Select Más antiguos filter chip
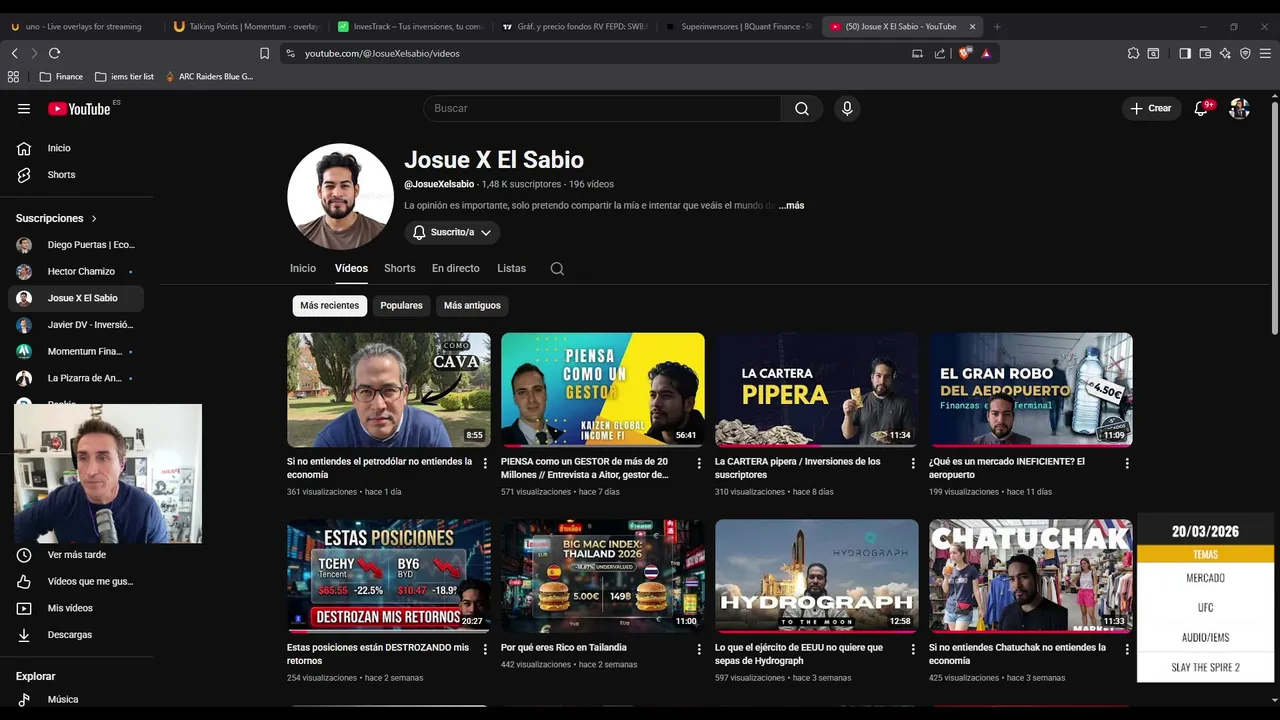This screenshot has height=720, width=1280. click(x=472, y=305)
